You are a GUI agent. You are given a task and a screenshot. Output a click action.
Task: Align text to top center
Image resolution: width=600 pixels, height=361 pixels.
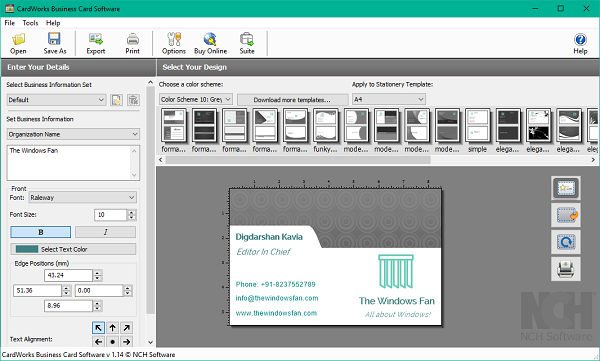pyautogui.click(x=112, y=328)
